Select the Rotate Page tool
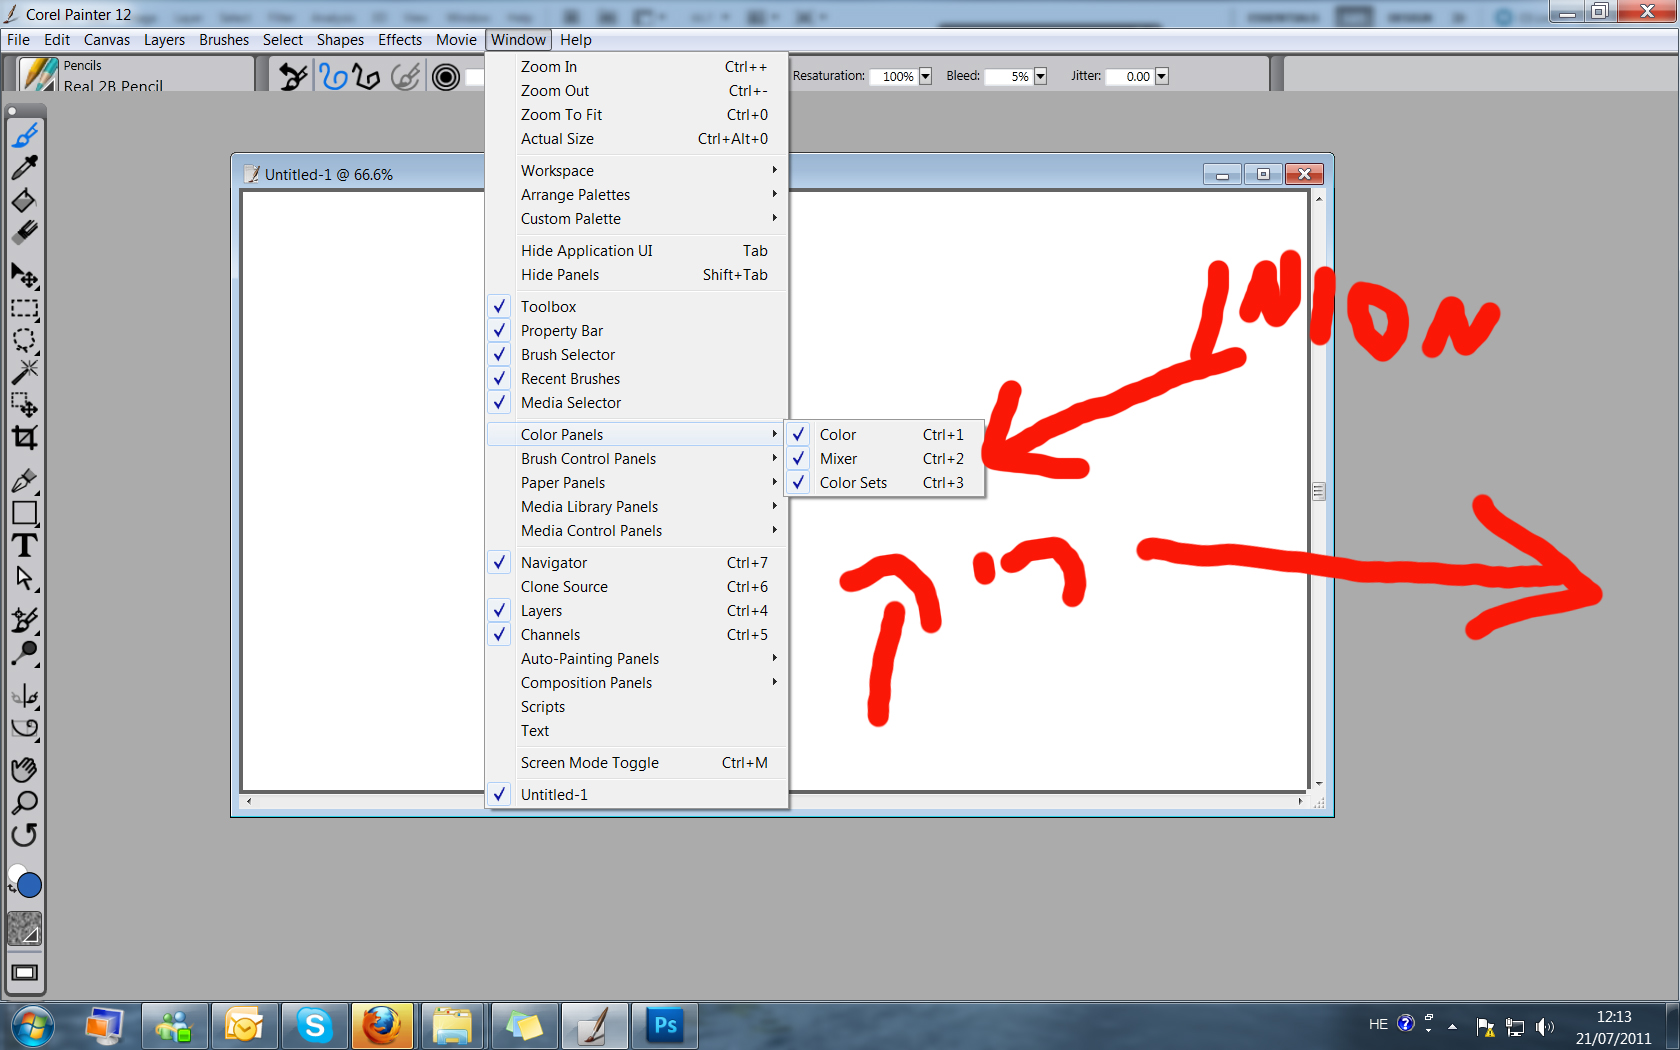Image resolution: width=1680 pixels, height=1050 pixels. click(x=25, y=834)
